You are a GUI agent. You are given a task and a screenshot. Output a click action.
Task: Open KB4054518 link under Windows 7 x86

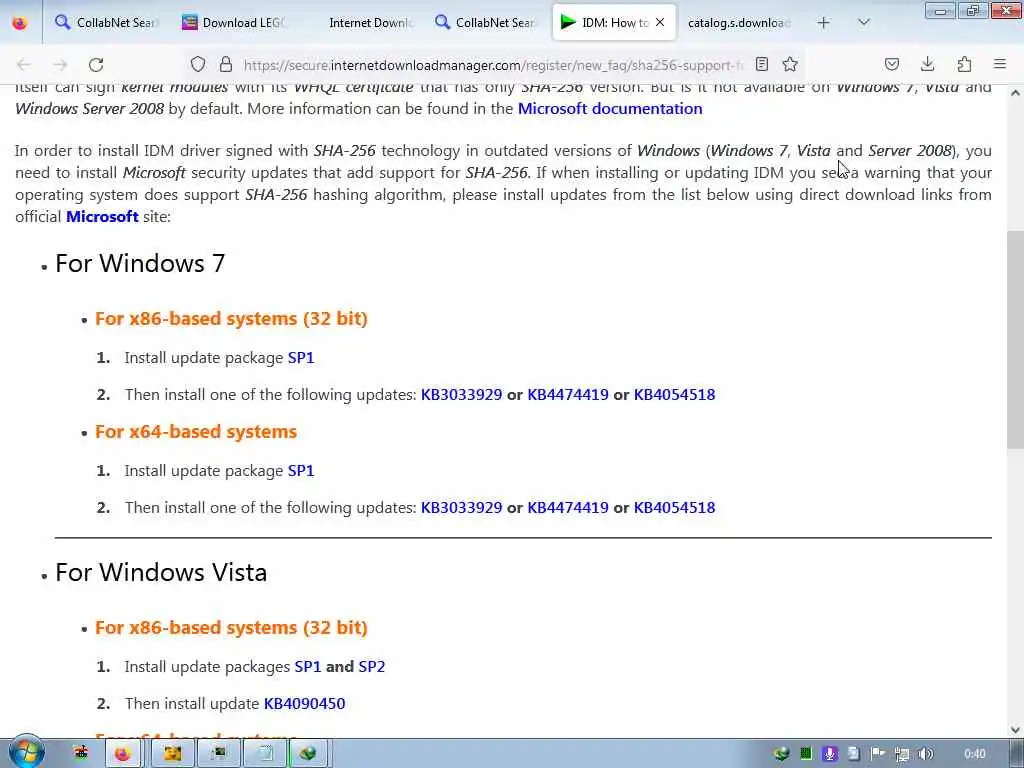[675, 394]
